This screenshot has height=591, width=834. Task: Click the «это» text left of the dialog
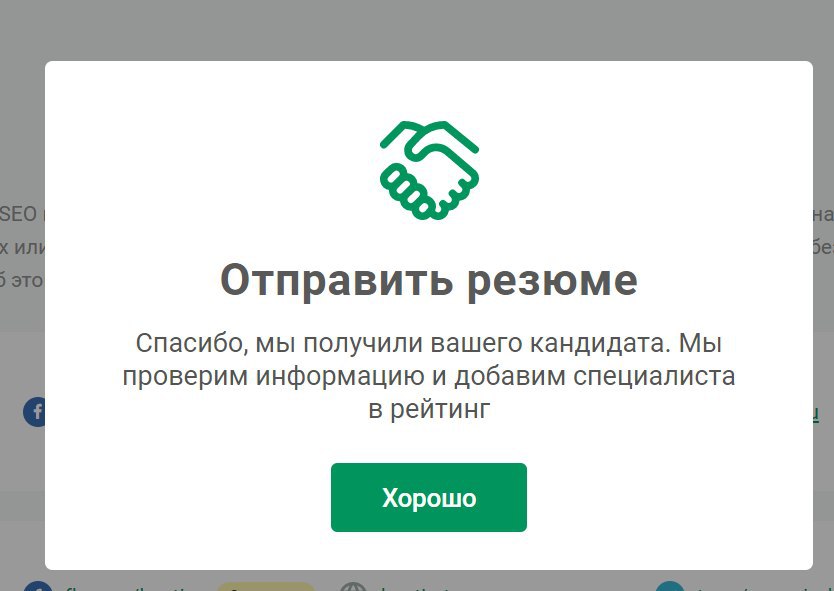pyautogui.click(x=28, y=280)
